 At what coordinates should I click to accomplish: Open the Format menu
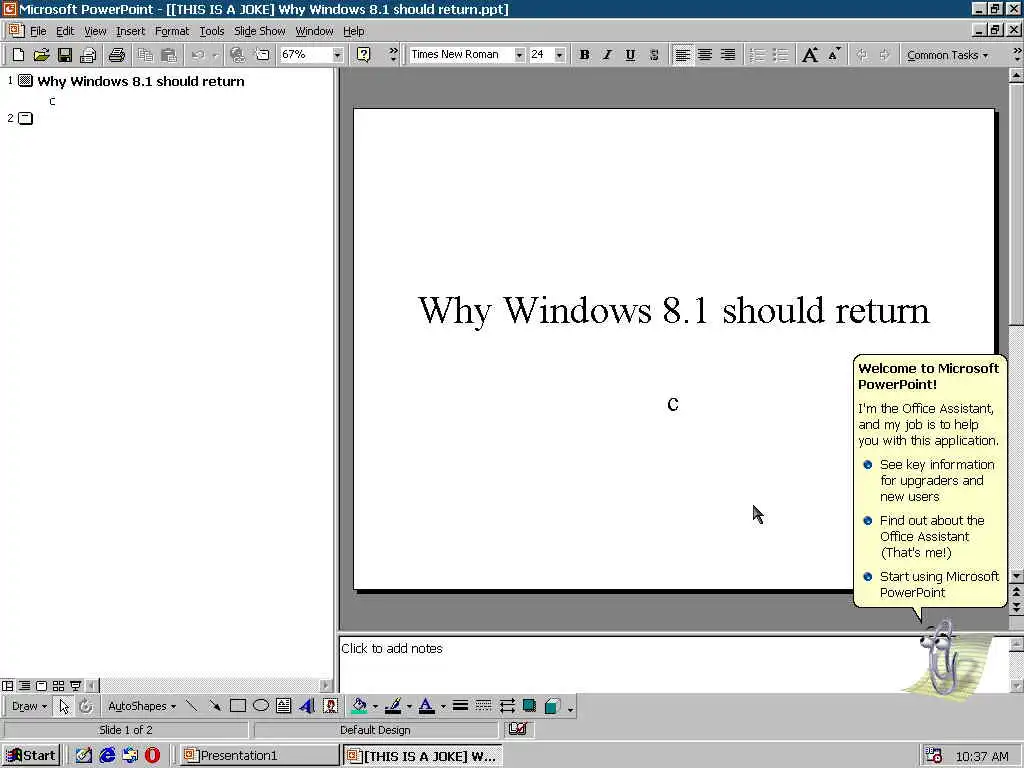tap(172, 31)
